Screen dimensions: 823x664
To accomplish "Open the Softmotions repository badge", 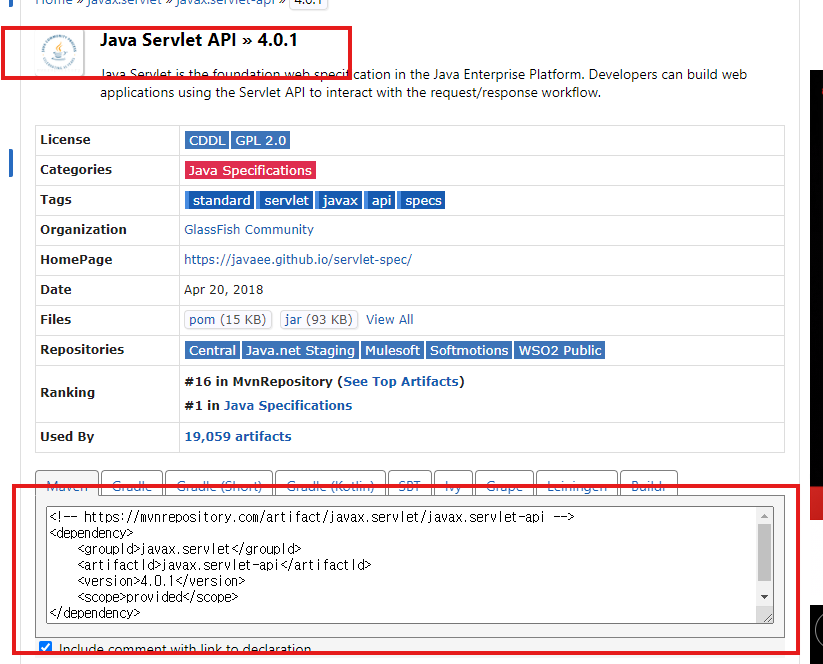I will [469, 350].
